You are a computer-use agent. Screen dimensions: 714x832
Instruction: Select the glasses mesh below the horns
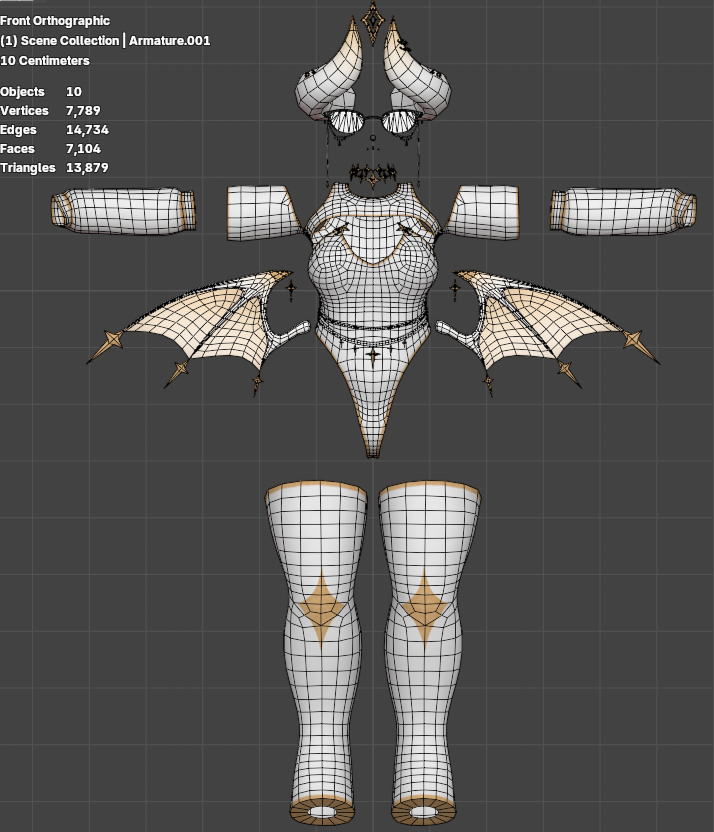[x=373, y=122]
